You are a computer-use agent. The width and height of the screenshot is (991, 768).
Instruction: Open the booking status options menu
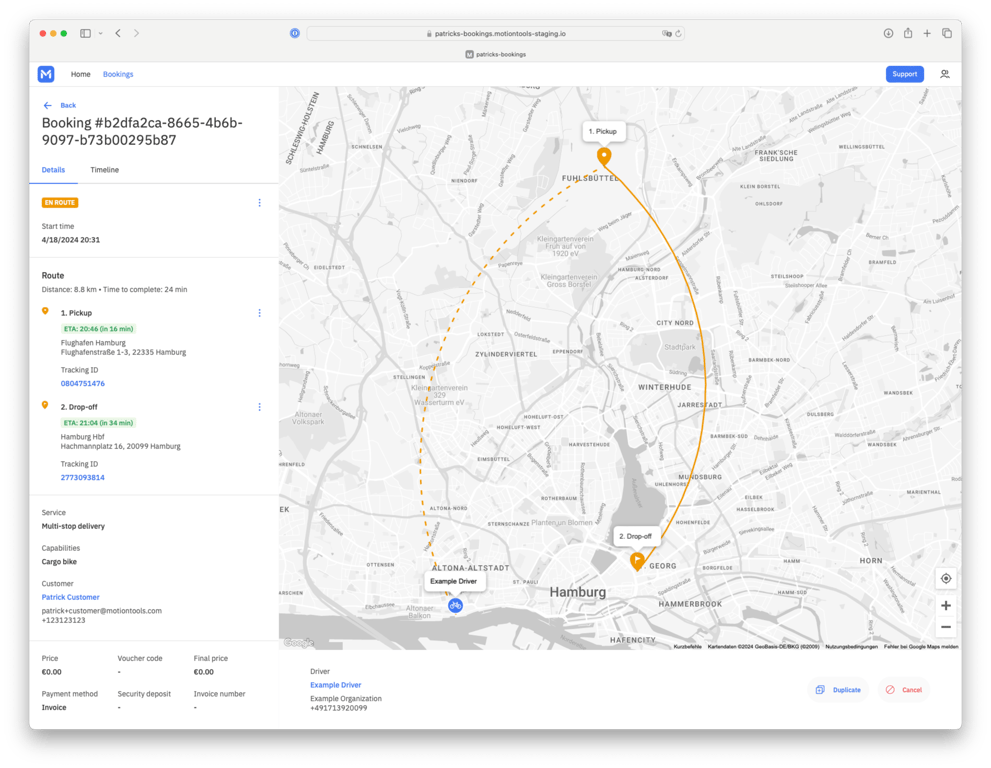click(x=259, y=203)
